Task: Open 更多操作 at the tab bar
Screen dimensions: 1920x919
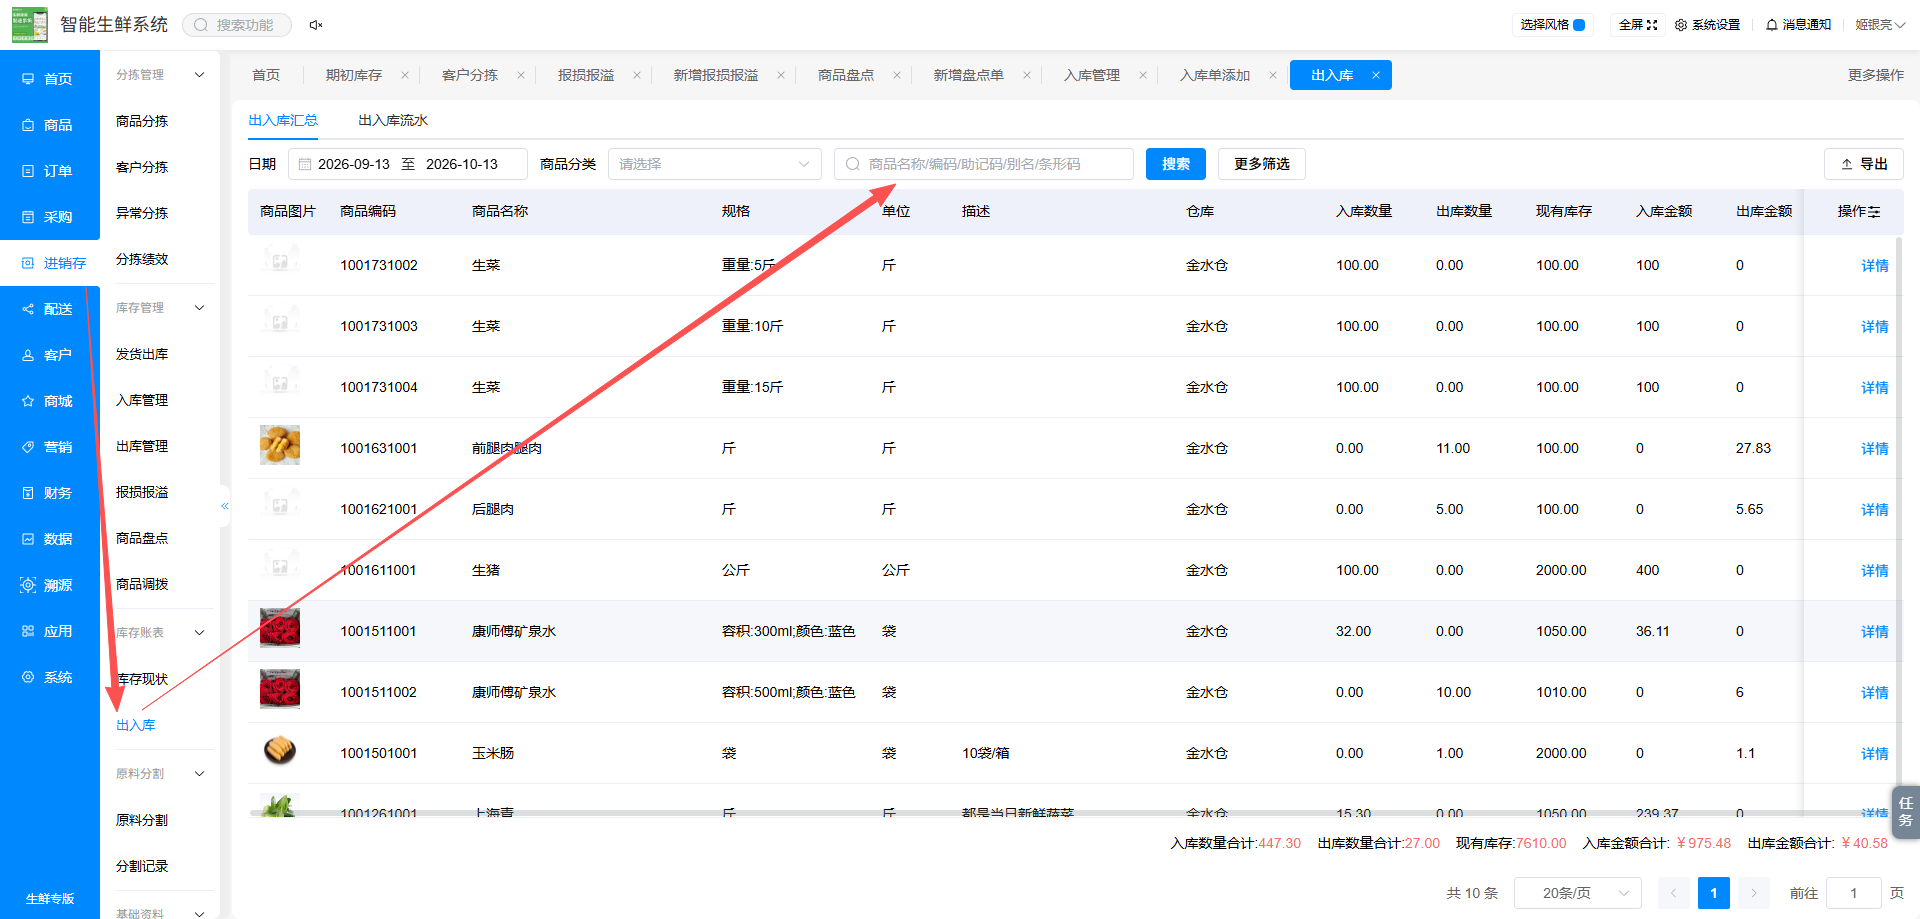Action: (x=1876, y=75)
